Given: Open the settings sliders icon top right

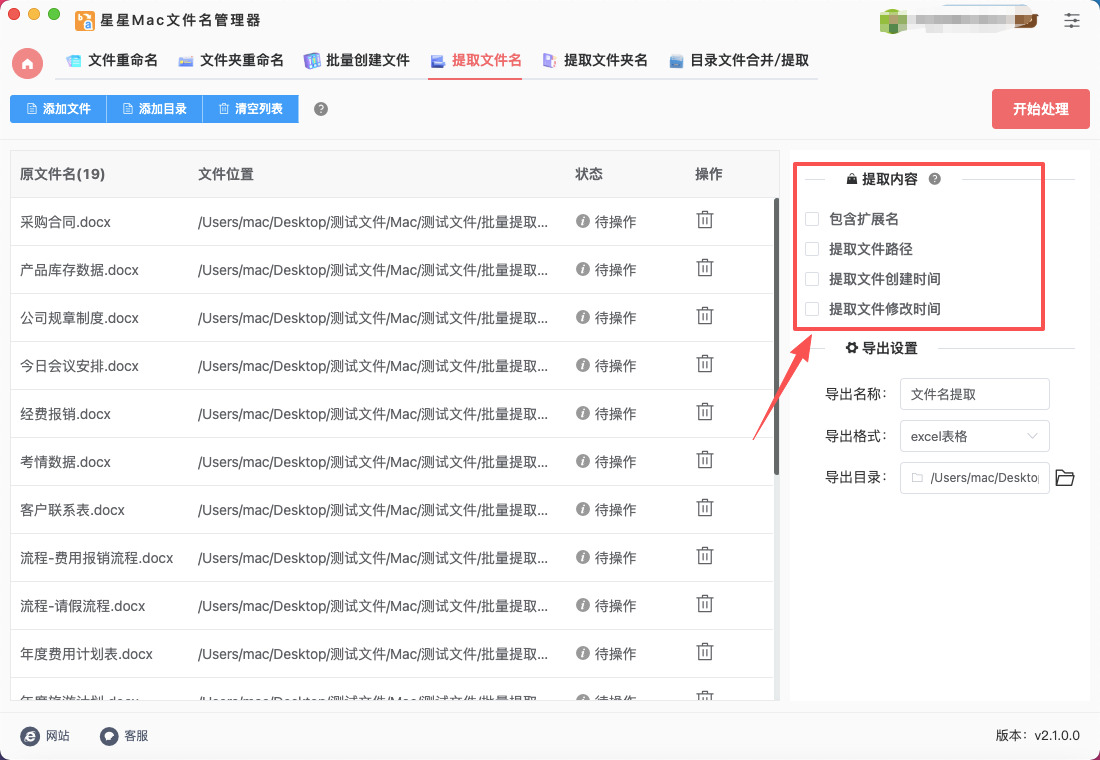Looking at the screenshot, I should pyautogui.click(x=1071, y=20).
